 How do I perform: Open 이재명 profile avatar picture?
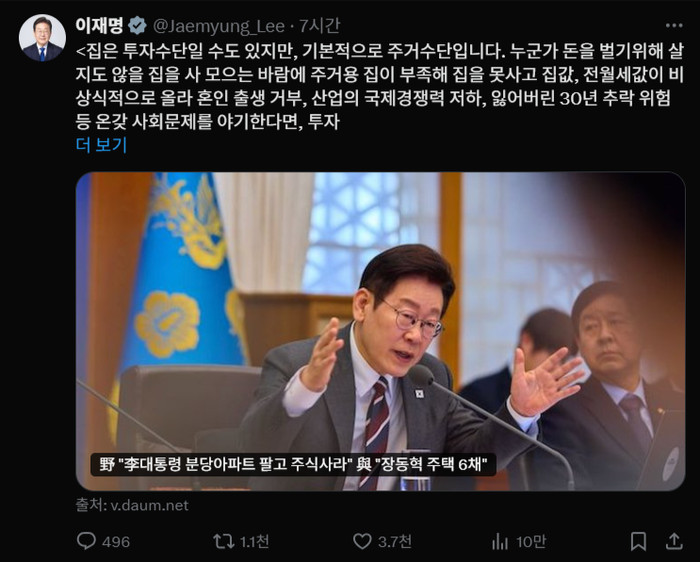coord(42,37)
